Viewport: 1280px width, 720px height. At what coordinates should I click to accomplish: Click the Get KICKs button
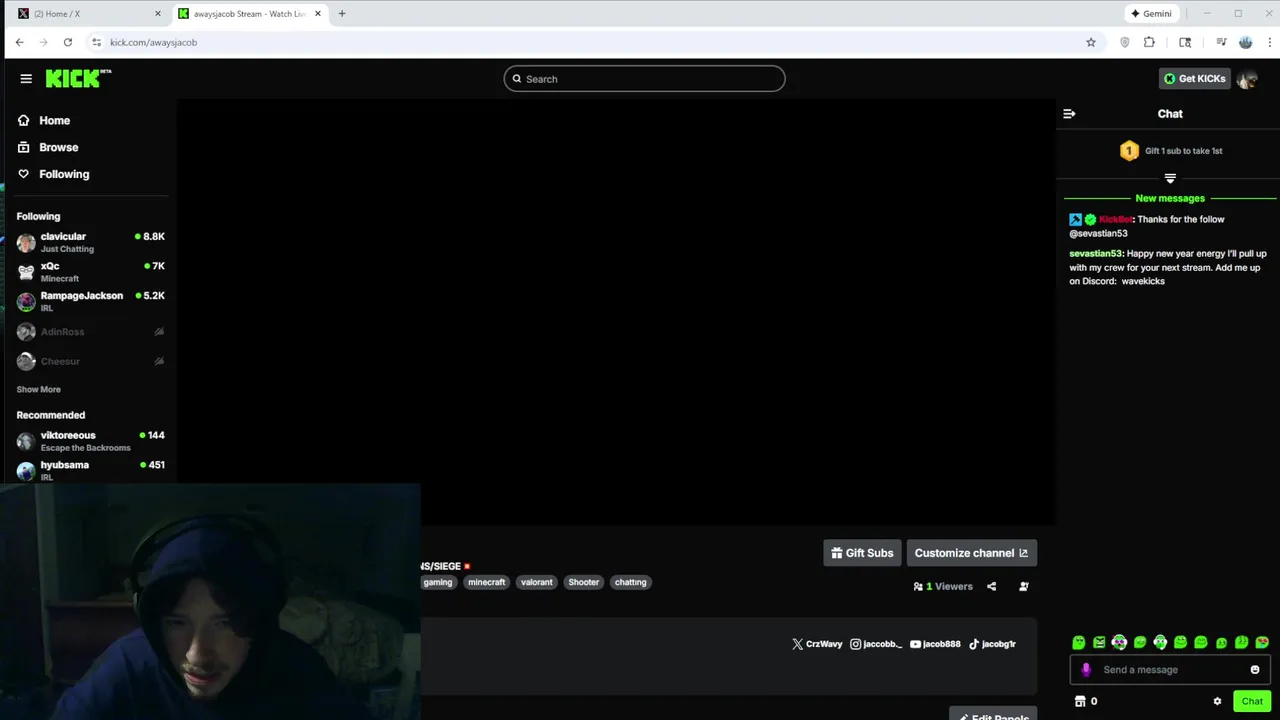(1194, 79)
